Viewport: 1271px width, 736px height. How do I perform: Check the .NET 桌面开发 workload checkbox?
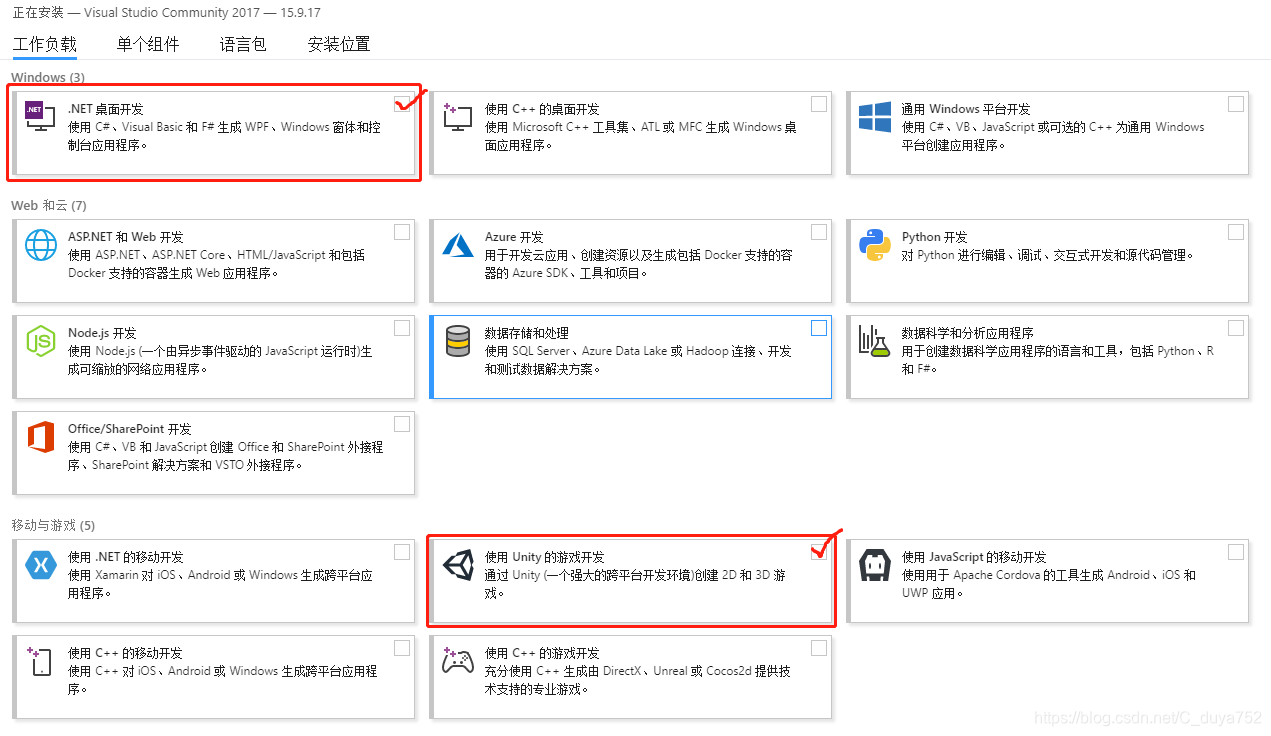402,104
